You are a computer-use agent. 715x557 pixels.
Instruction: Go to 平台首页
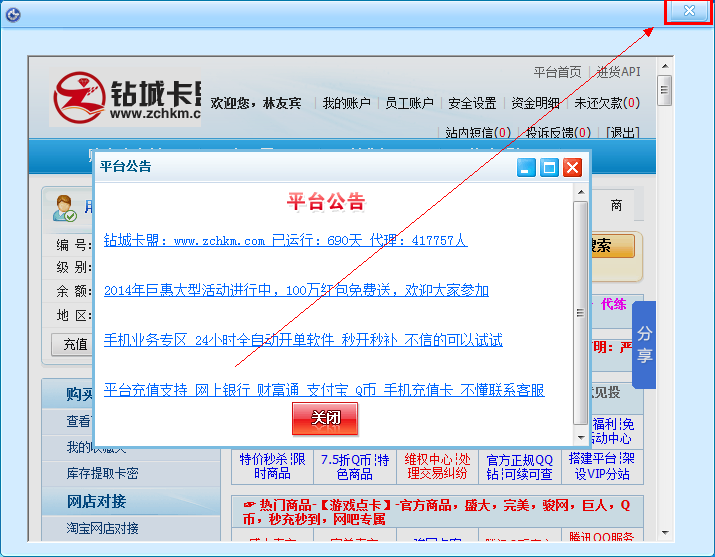pyautogui.click(x=557, y=72)
